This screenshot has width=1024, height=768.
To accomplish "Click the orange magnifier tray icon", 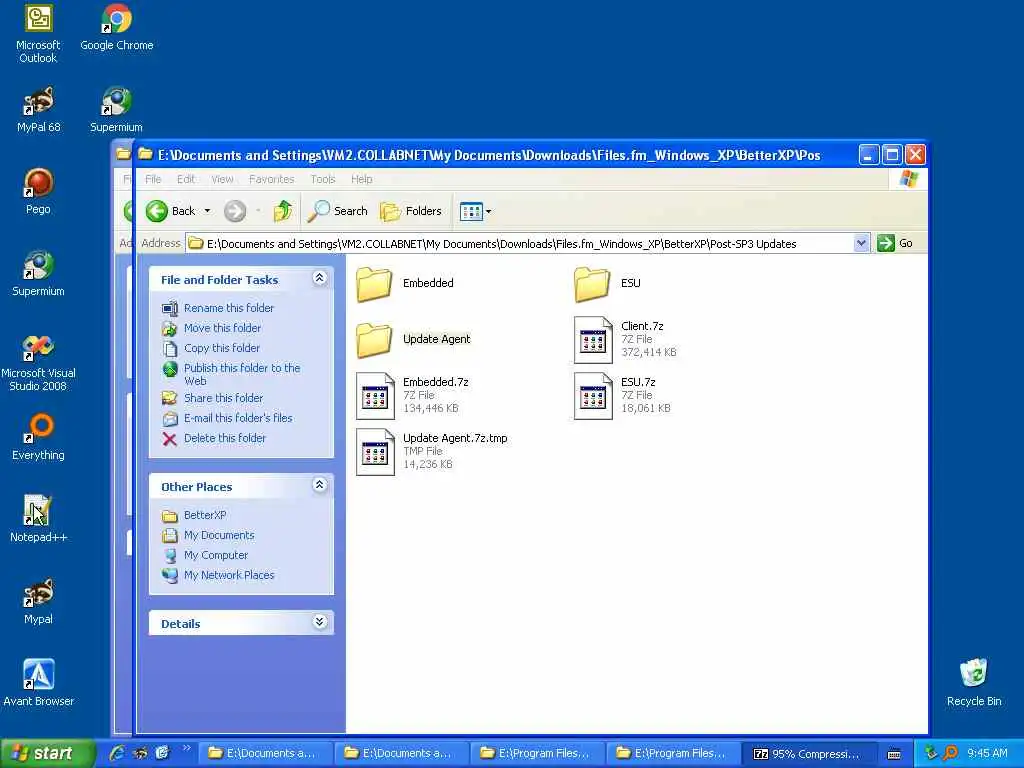I will tap(950, 753).
